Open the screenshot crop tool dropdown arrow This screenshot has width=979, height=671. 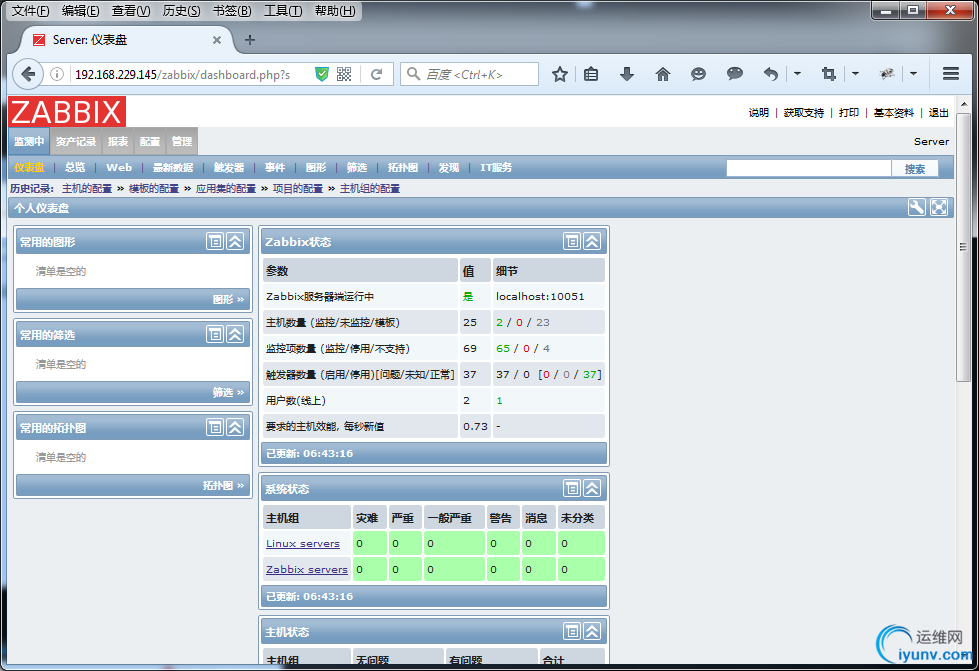(x=855, y=74)
